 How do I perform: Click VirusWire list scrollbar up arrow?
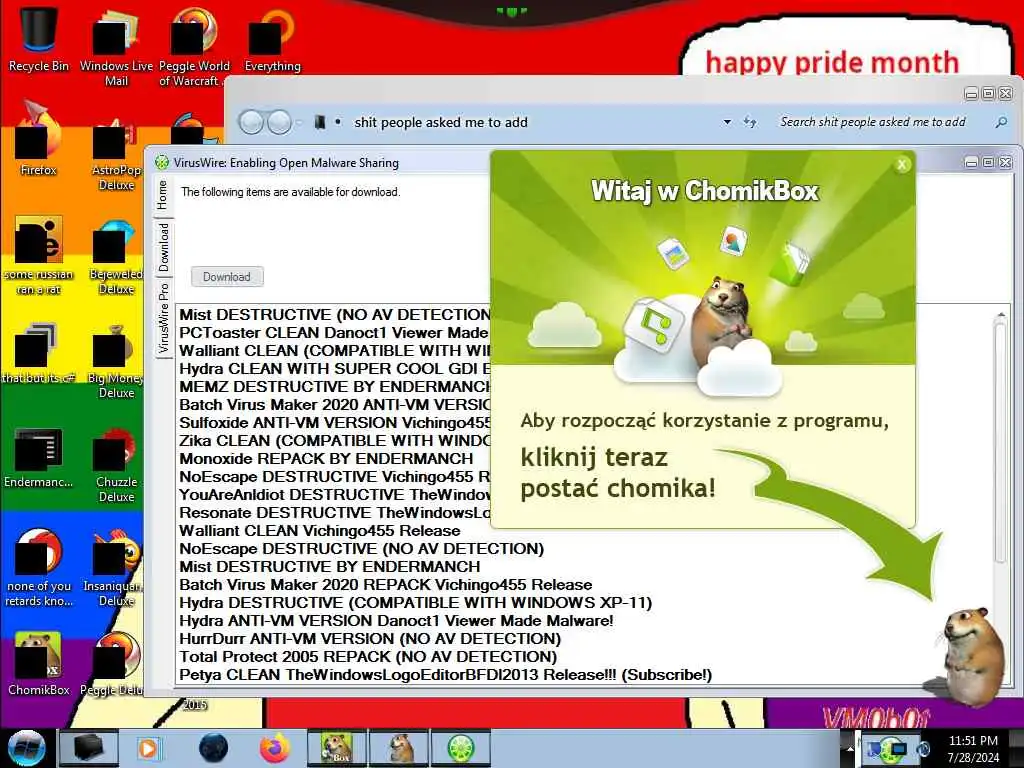1000,315
